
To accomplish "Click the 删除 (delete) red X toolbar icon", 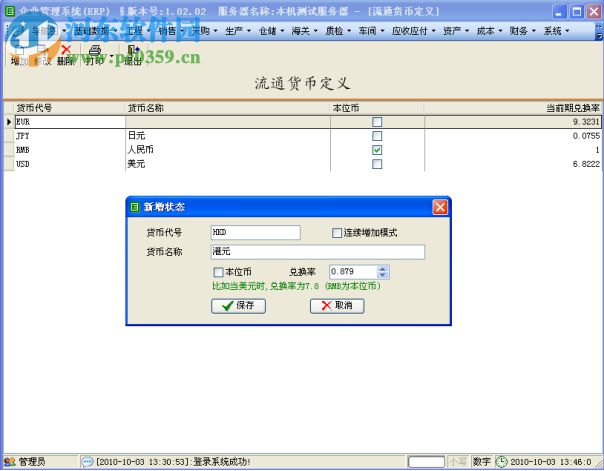I will 66,50.
